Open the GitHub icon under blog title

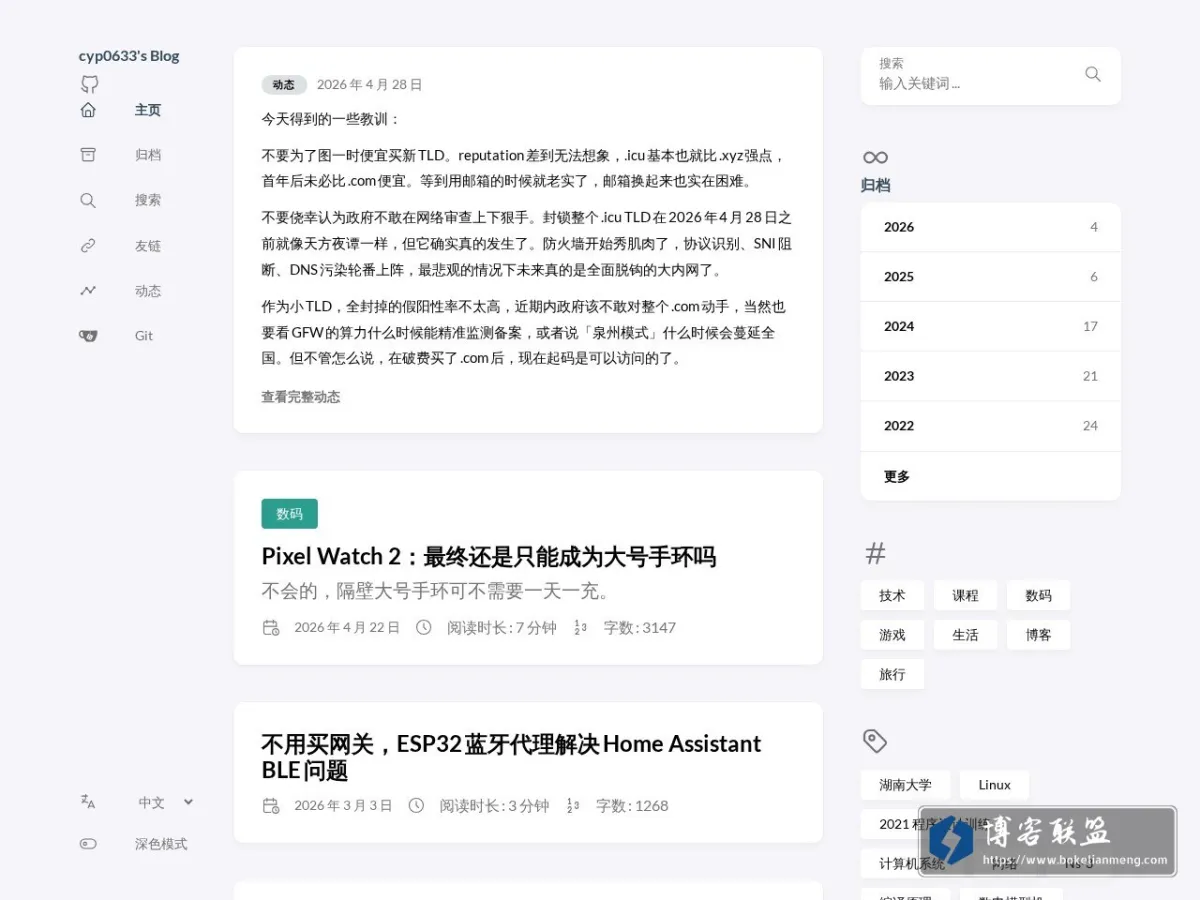(90, 84)
